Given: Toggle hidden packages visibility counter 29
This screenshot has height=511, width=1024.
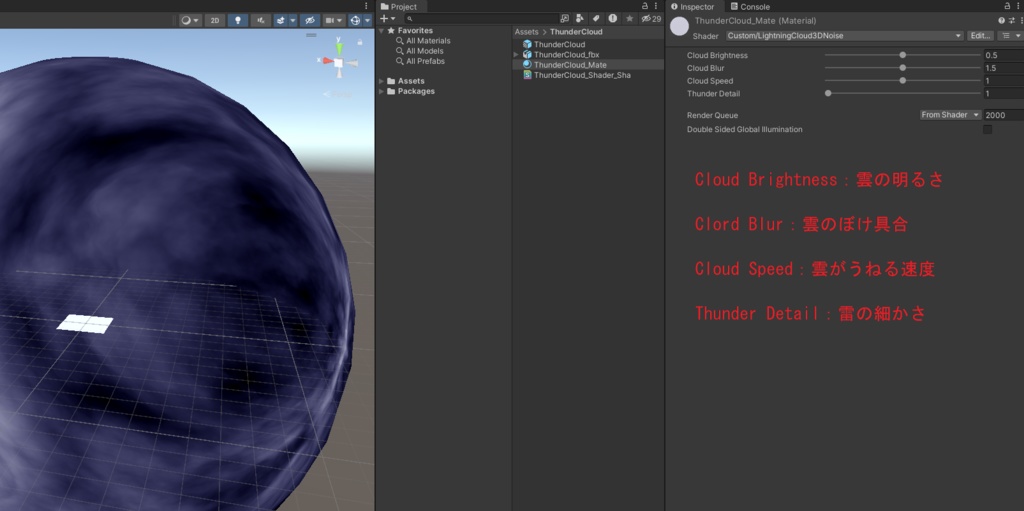Looking at the screenshot, I should click(x=651, y=19).
